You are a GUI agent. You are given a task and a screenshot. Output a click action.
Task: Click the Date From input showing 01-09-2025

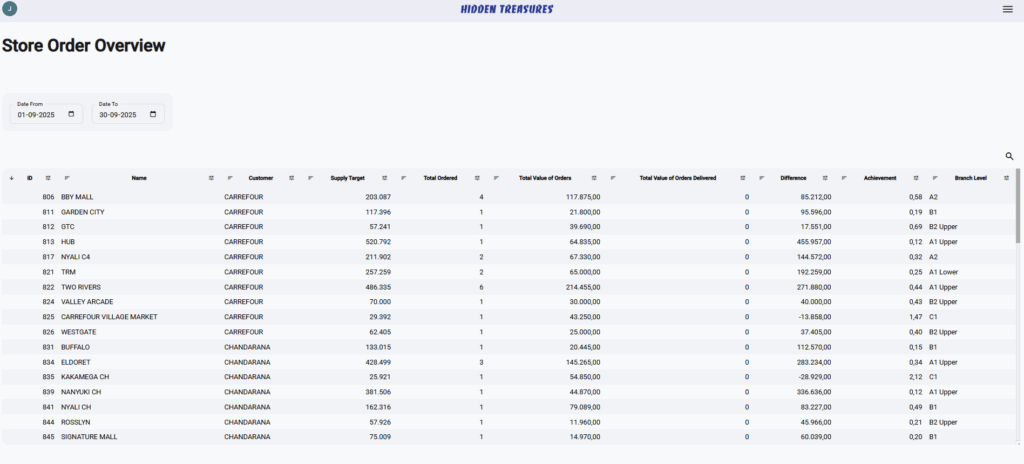click(40, 114)
